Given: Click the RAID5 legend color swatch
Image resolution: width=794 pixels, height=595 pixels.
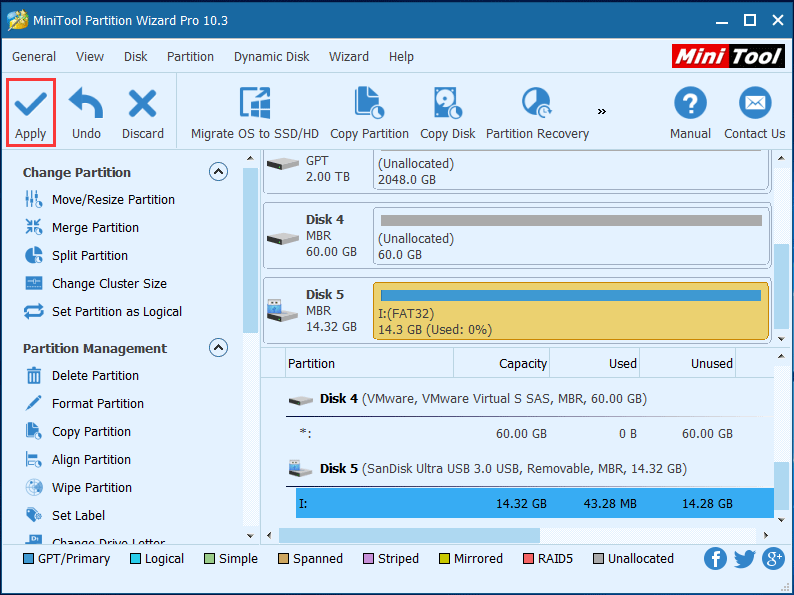Looking at the screenshot, I should tap(528, 559).
